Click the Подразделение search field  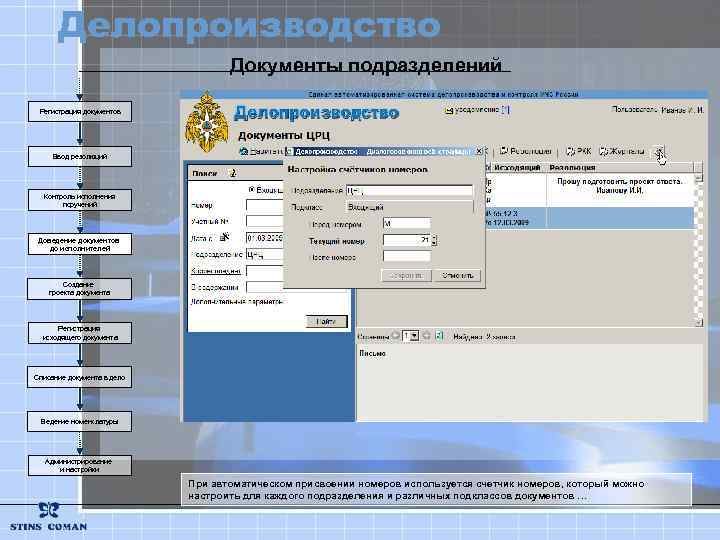[264, 254]
